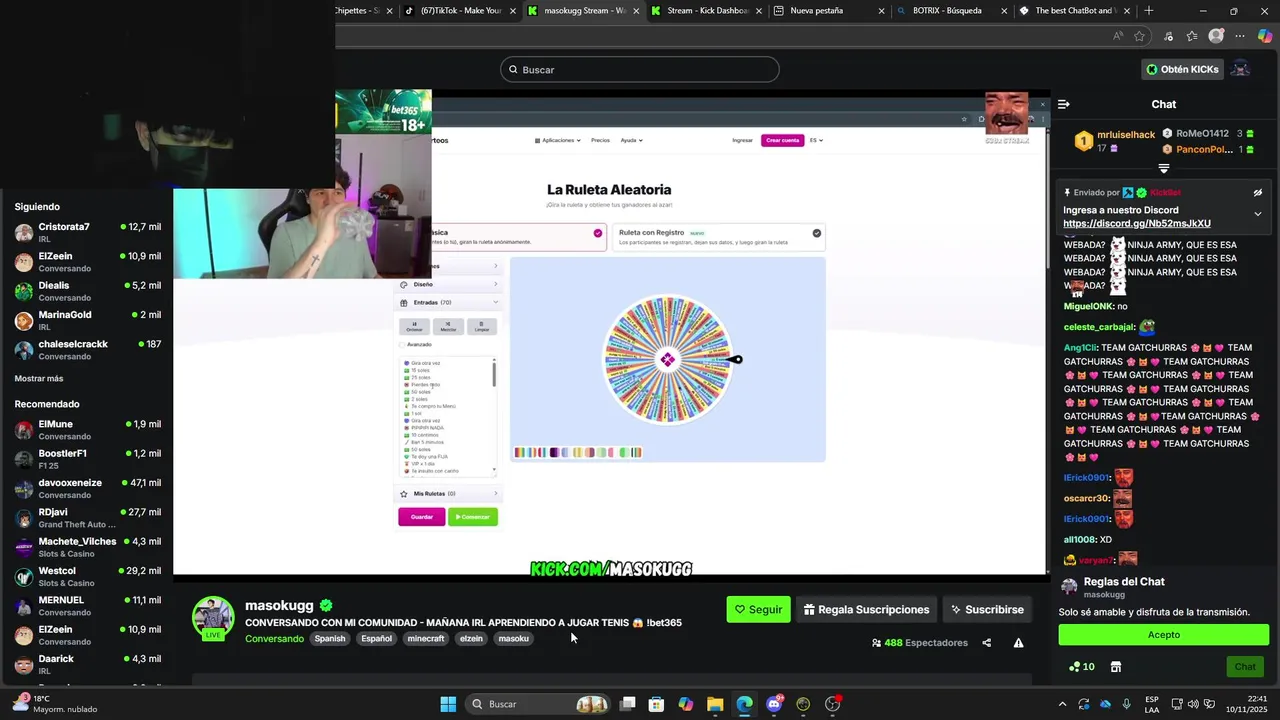Image resolution: width=1280 pixels, height=720 pixels.
Task: Open the Conversando category link
Action: click(274, 639)
